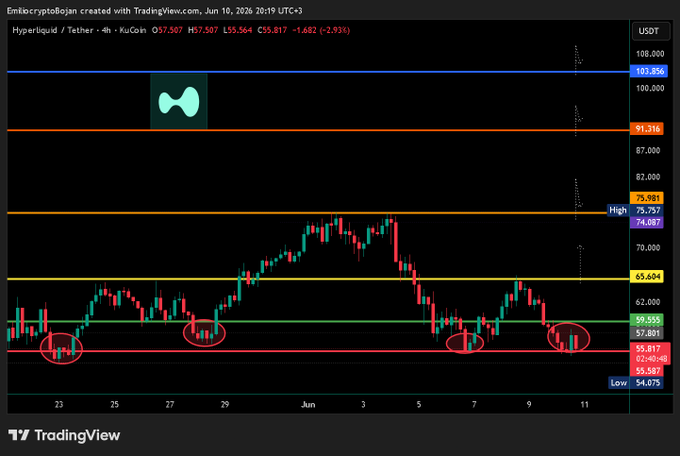Click the blue horizontal line at 103.856

[318, 72]
